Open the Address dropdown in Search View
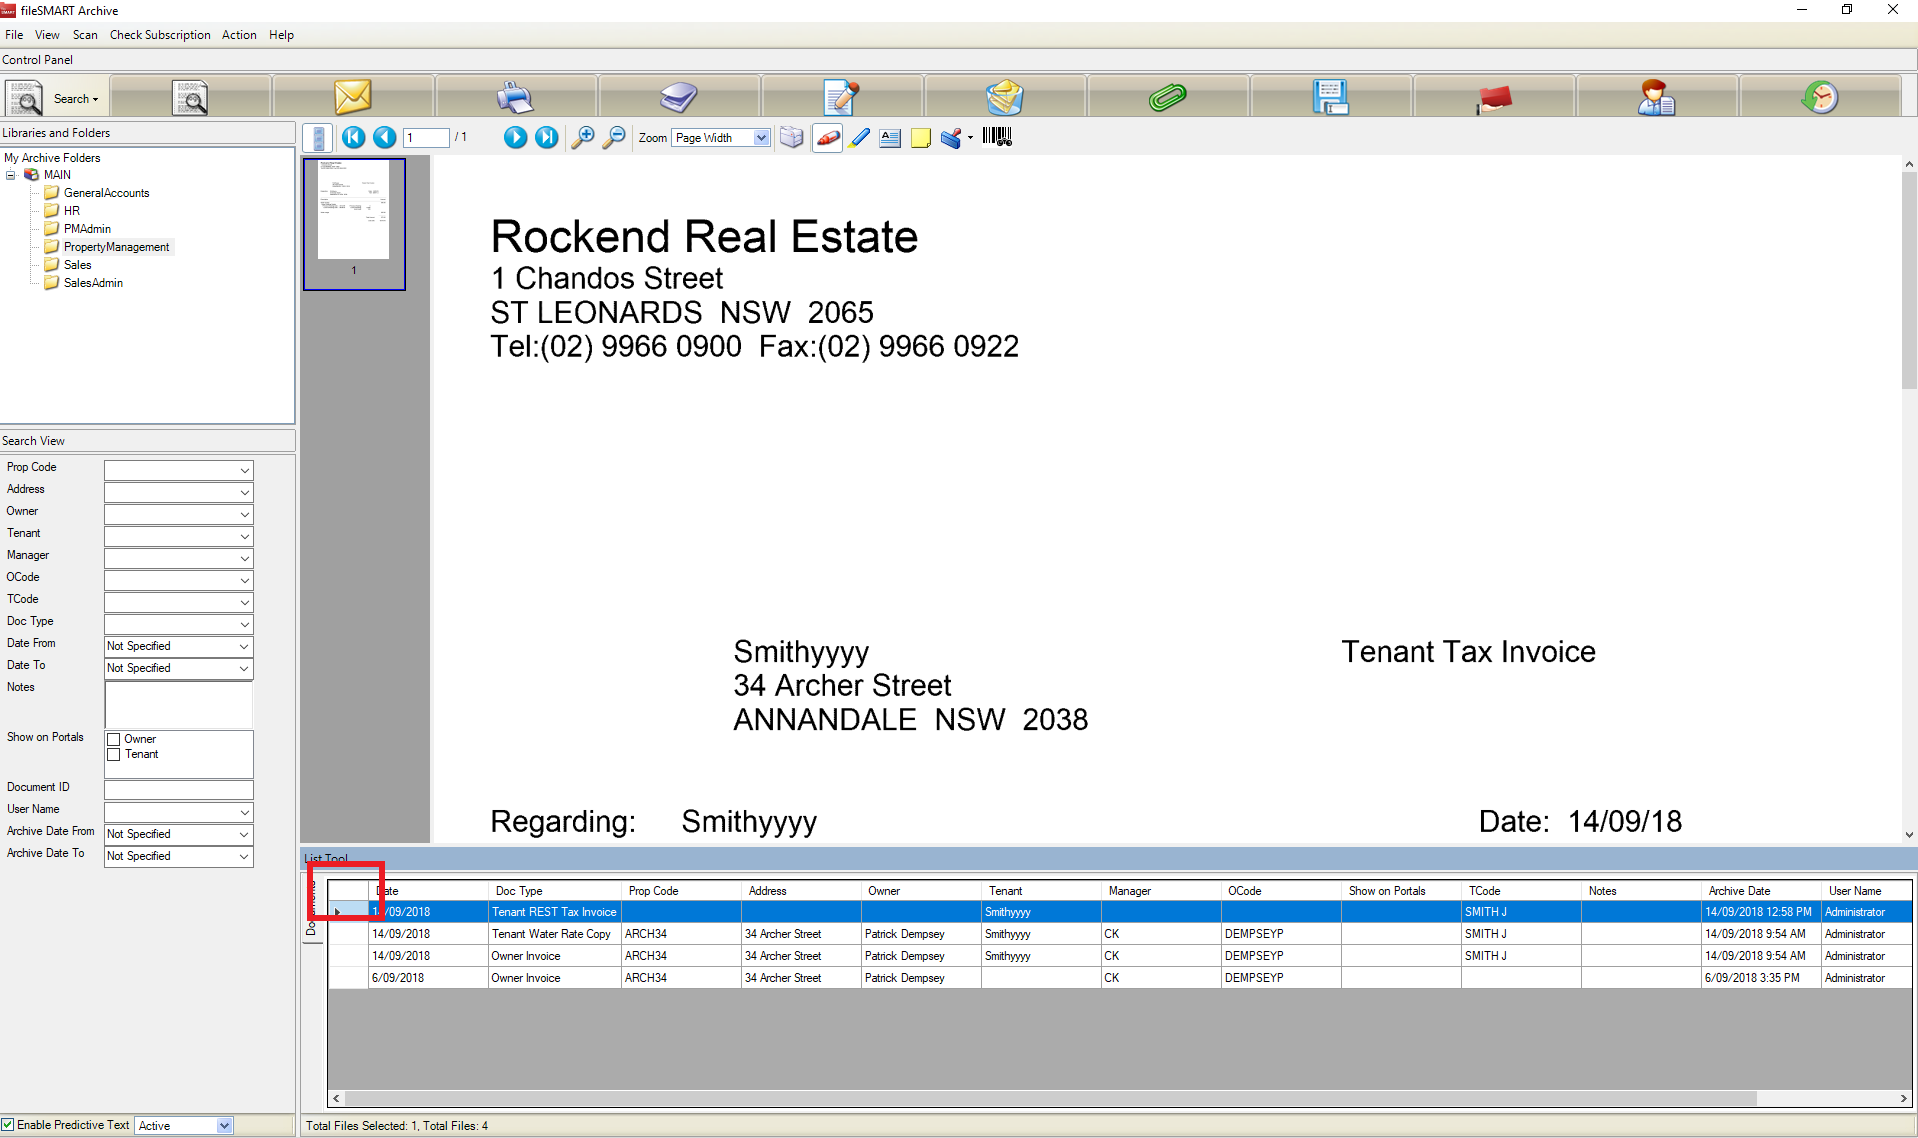This screenshot has width=1918, height=1138. (244, 492)
